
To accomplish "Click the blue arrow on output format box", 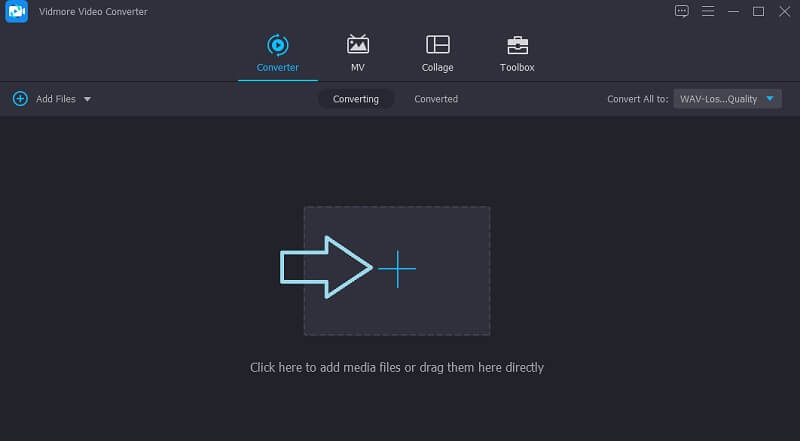I will click(769, 99).
